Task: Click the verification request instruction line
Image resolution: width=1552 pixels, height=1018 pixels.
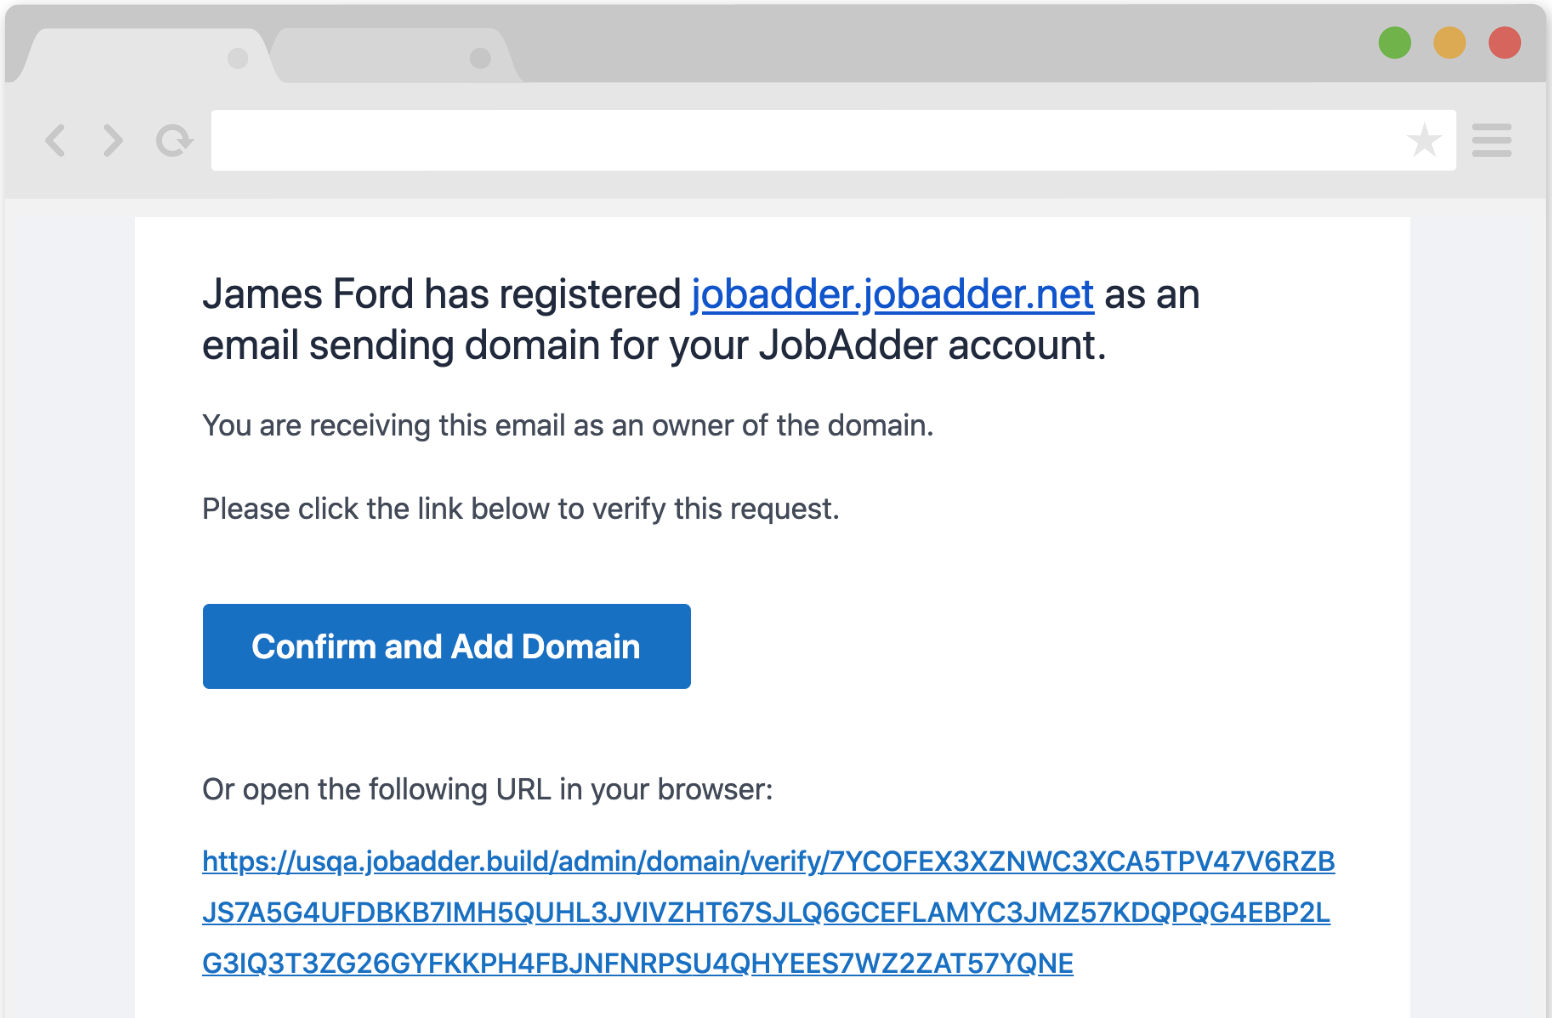Action: click(x=521, y=508)
